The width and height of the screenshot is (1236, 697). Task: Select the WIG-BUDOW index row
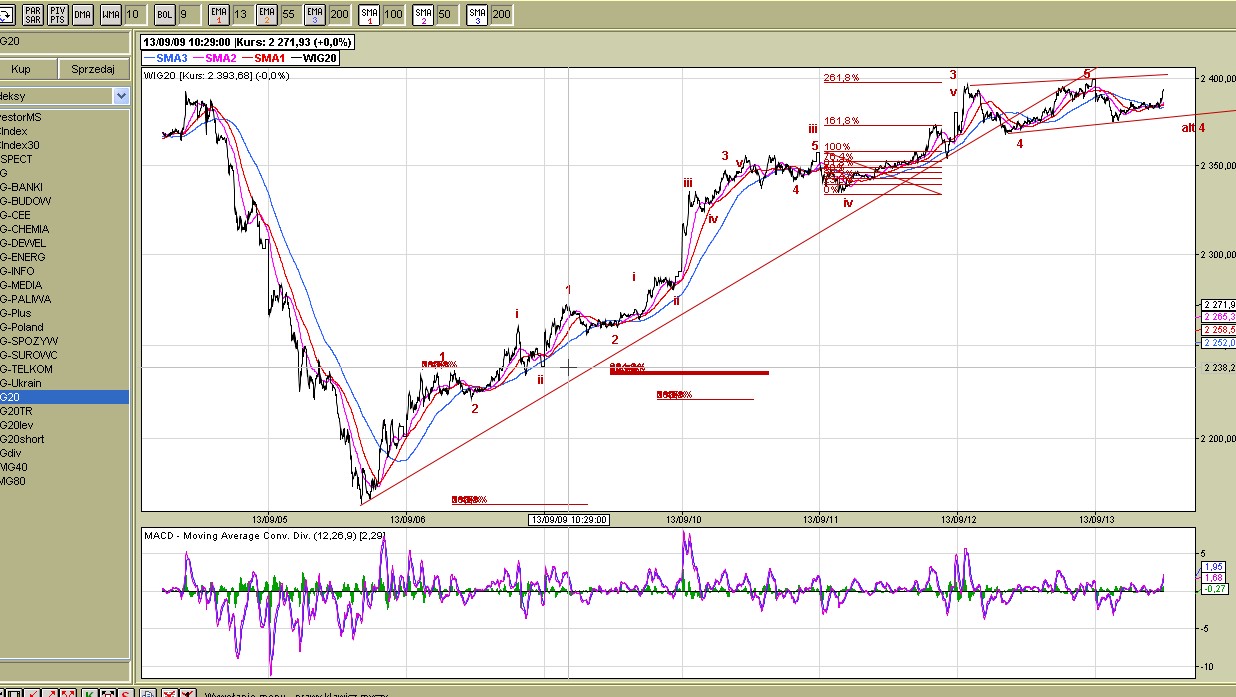coord(64,201)
